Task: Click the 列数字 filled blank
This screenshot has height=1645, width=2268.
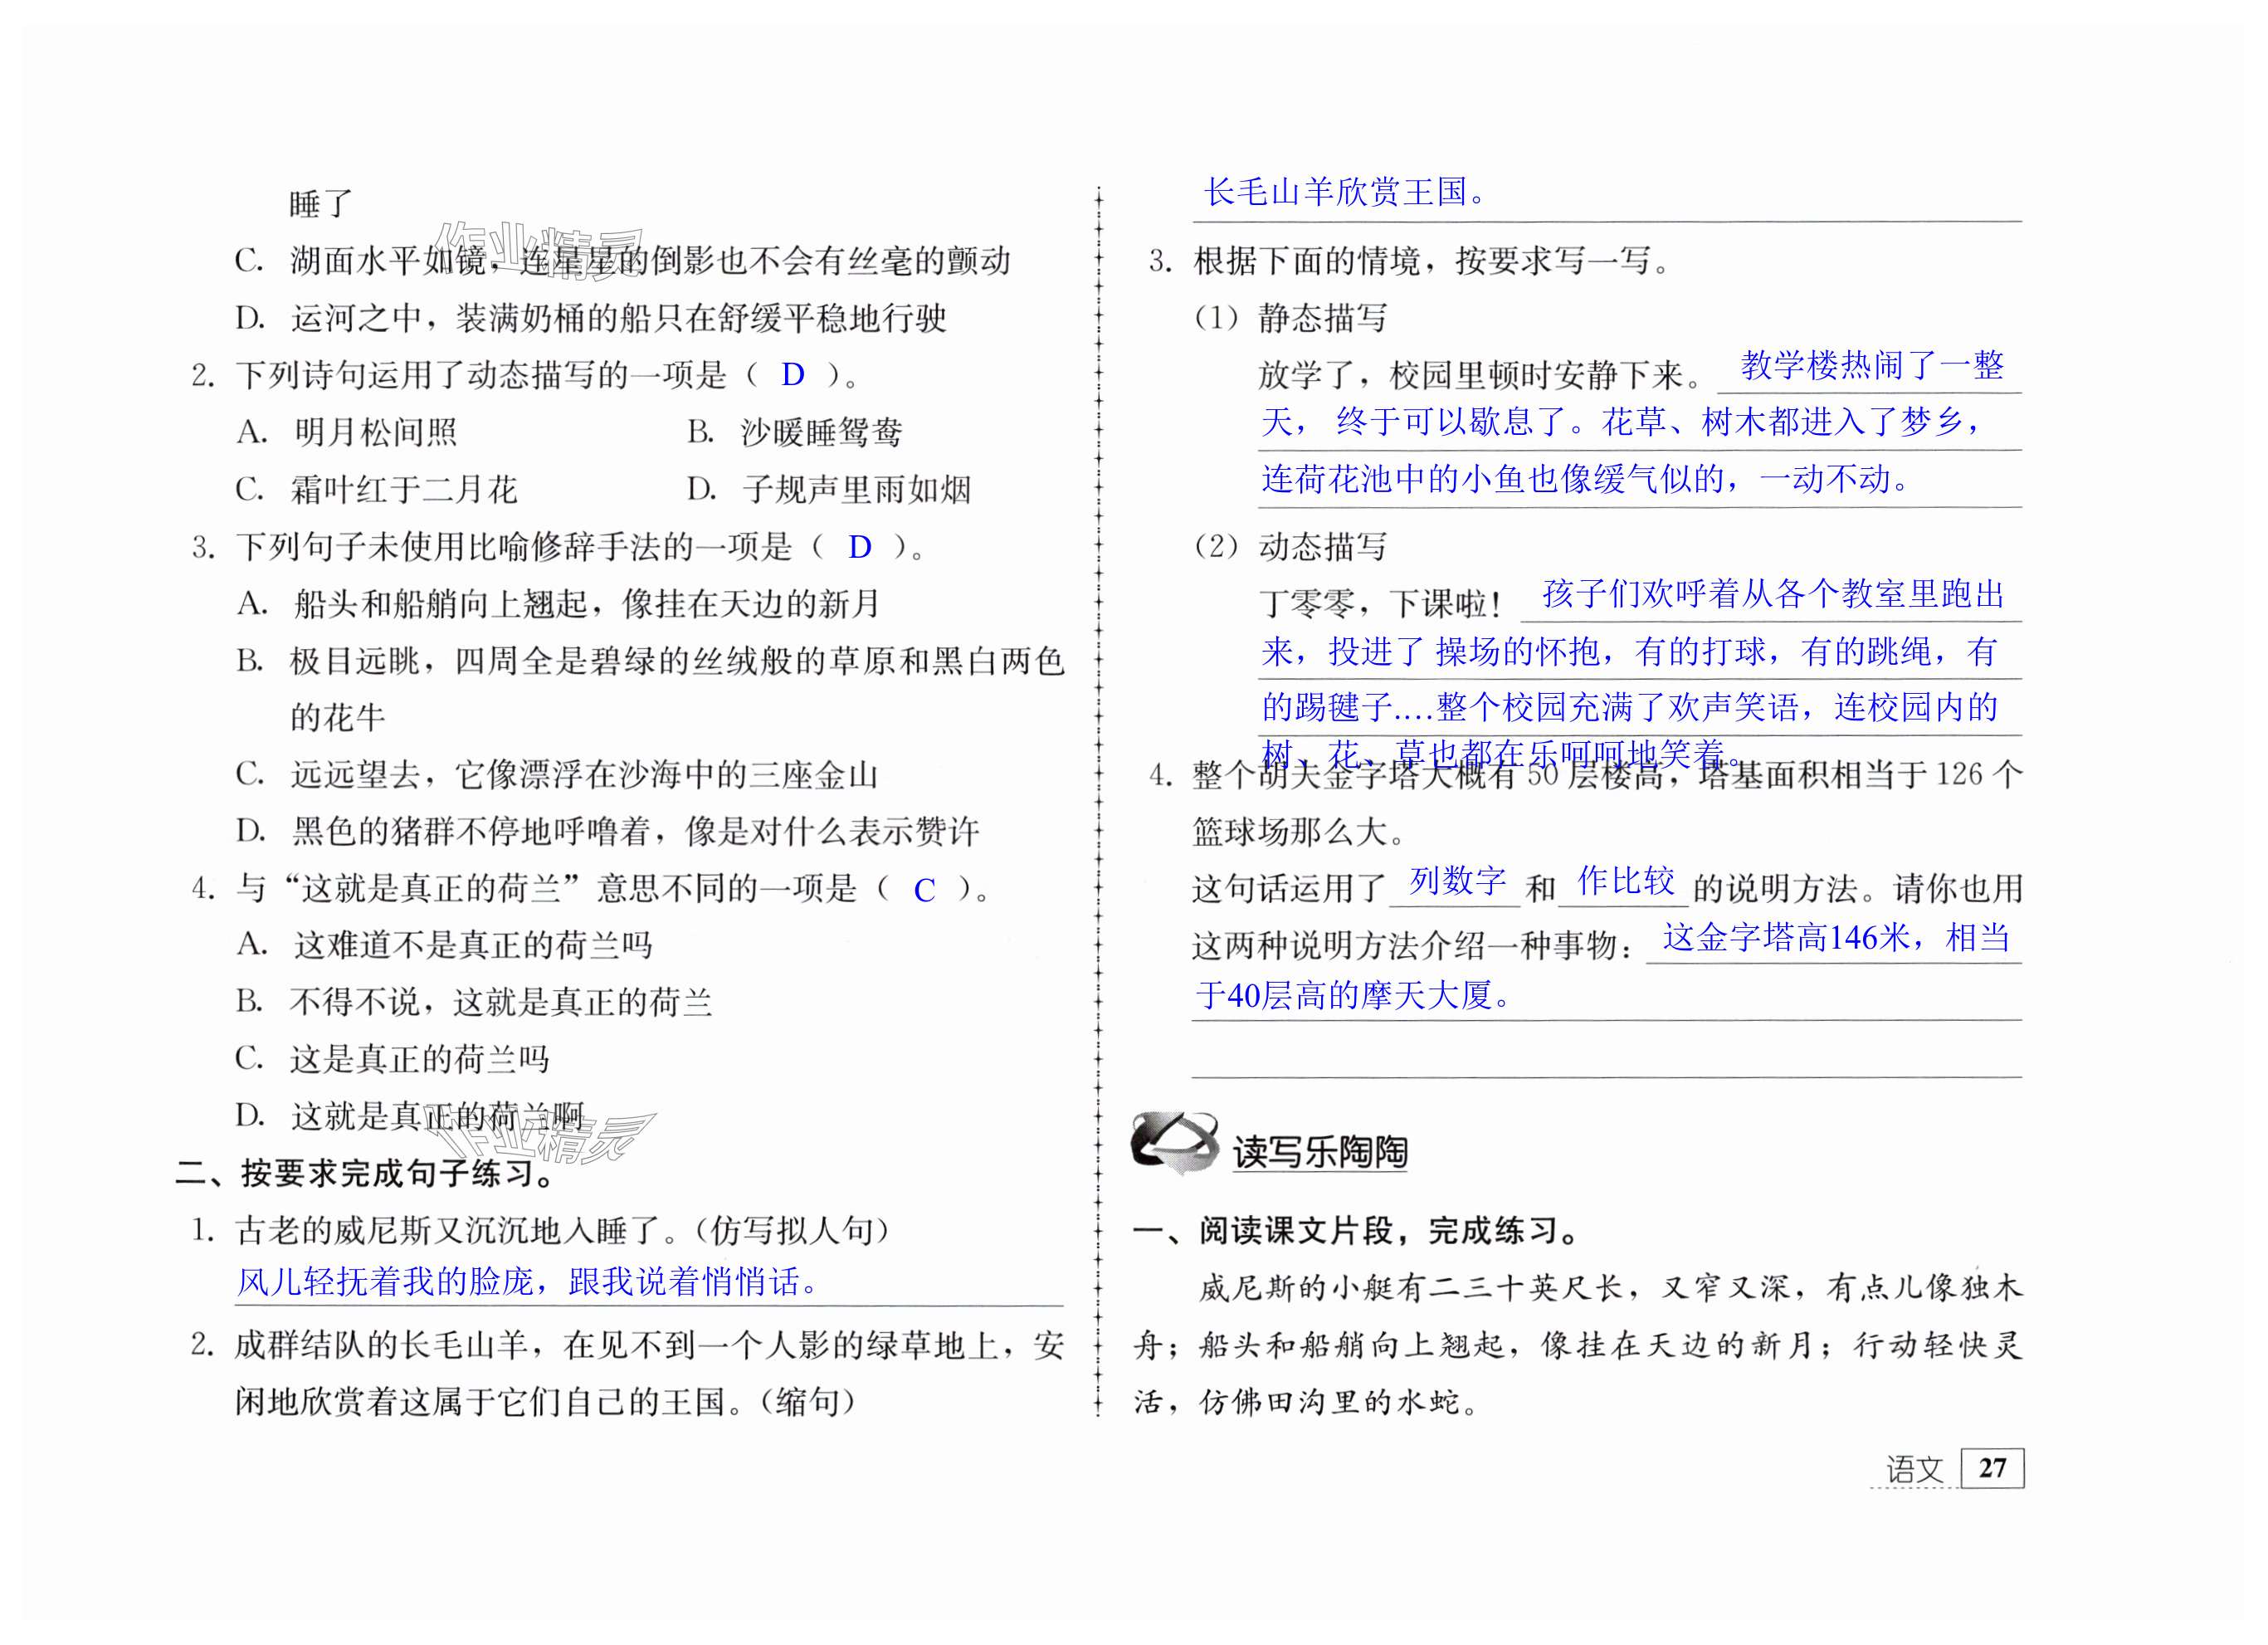Action: click(1456, 881)
